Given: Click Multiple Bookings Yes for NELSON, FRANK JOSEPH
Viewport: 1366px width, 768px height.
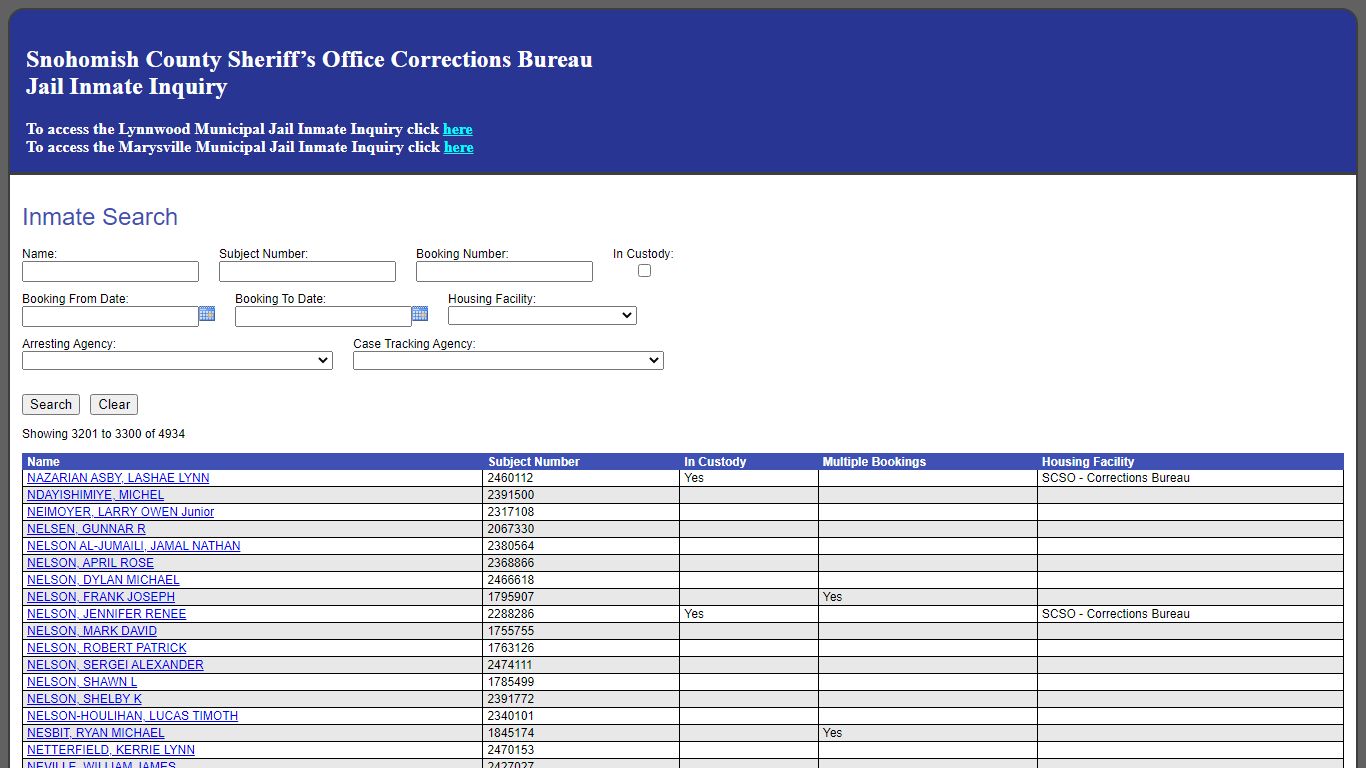Looking at the screenshot, I should [x=832, y=597].
